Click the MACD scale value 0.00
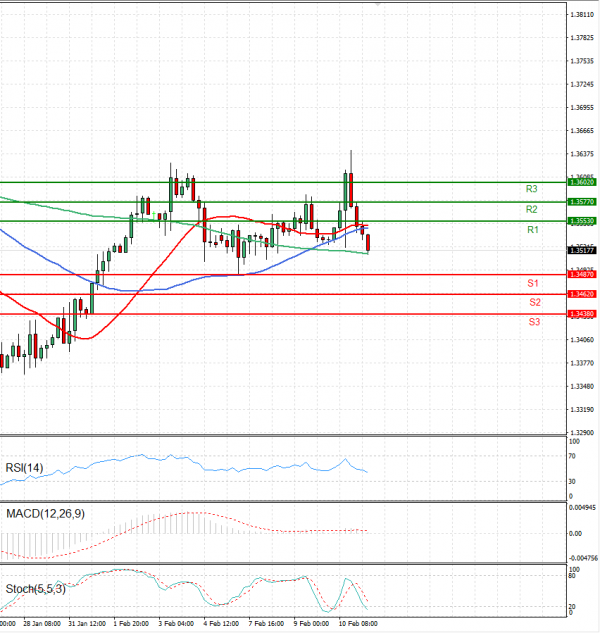The image size is (600, 633). tap(575, 534)
